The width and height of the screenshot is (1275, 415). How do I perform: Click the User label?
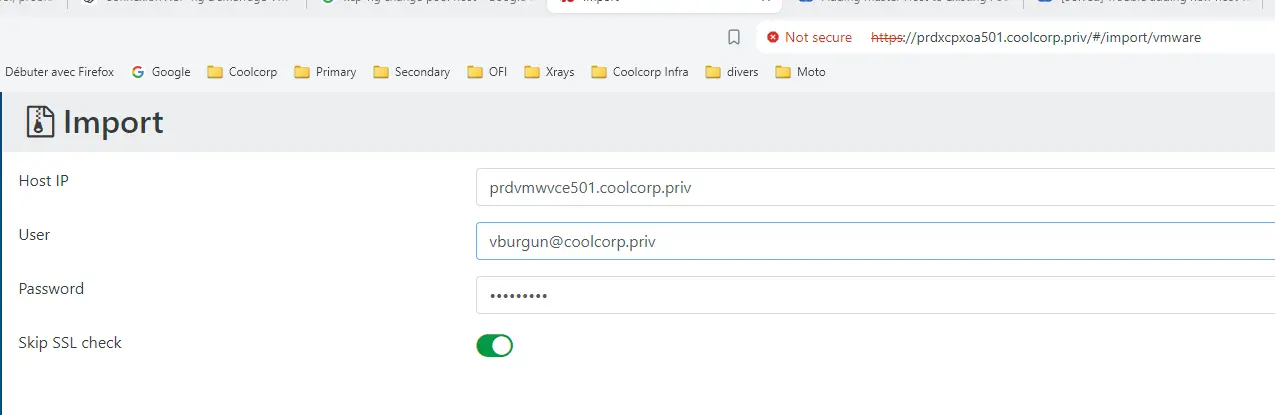click(x=34, y=234)
